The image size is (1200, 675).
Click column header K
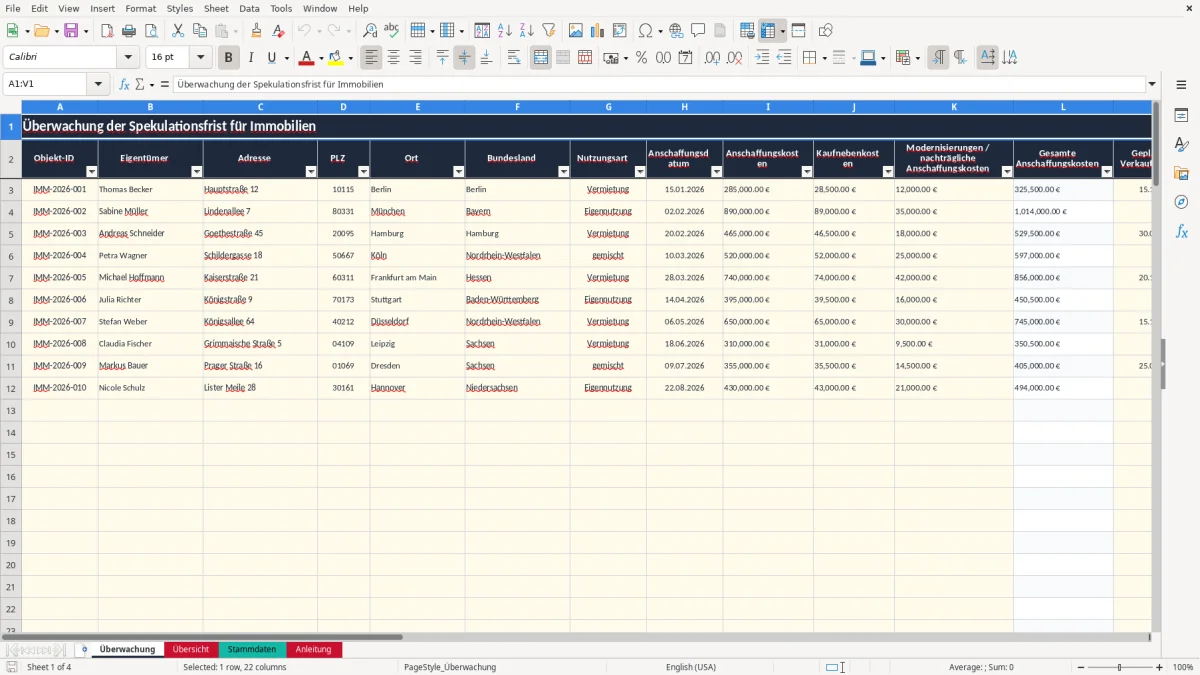954,106
